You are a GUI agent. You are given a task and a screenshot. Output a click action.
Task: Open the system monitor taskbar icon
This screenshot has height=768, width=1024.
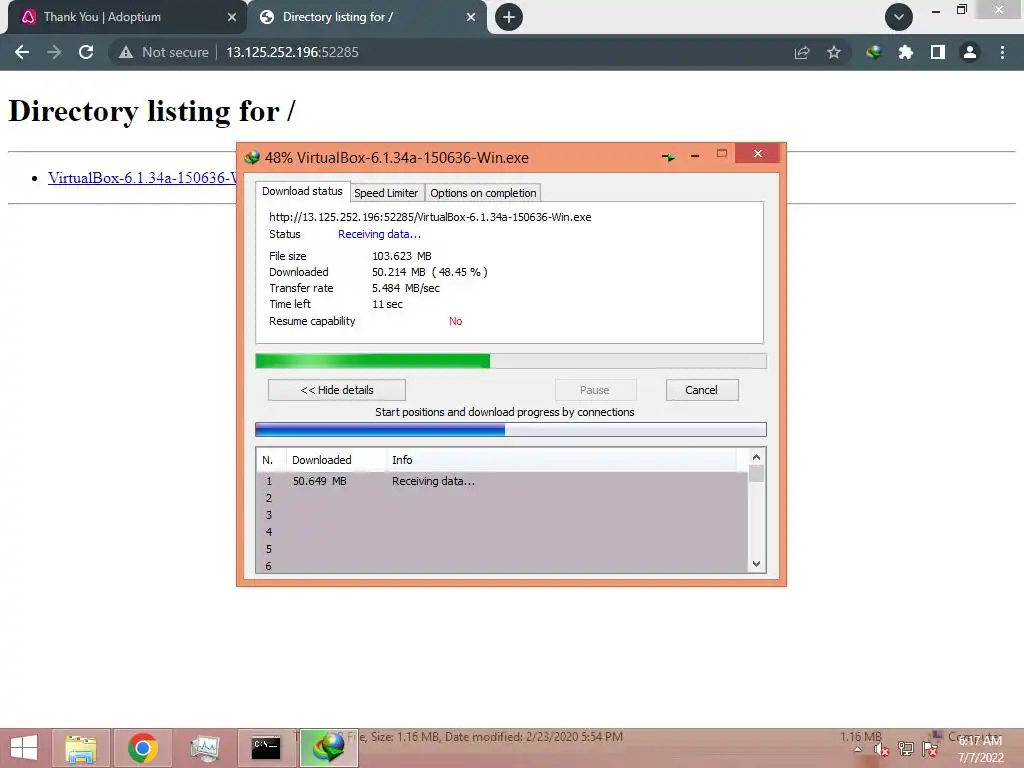(204, 748)
